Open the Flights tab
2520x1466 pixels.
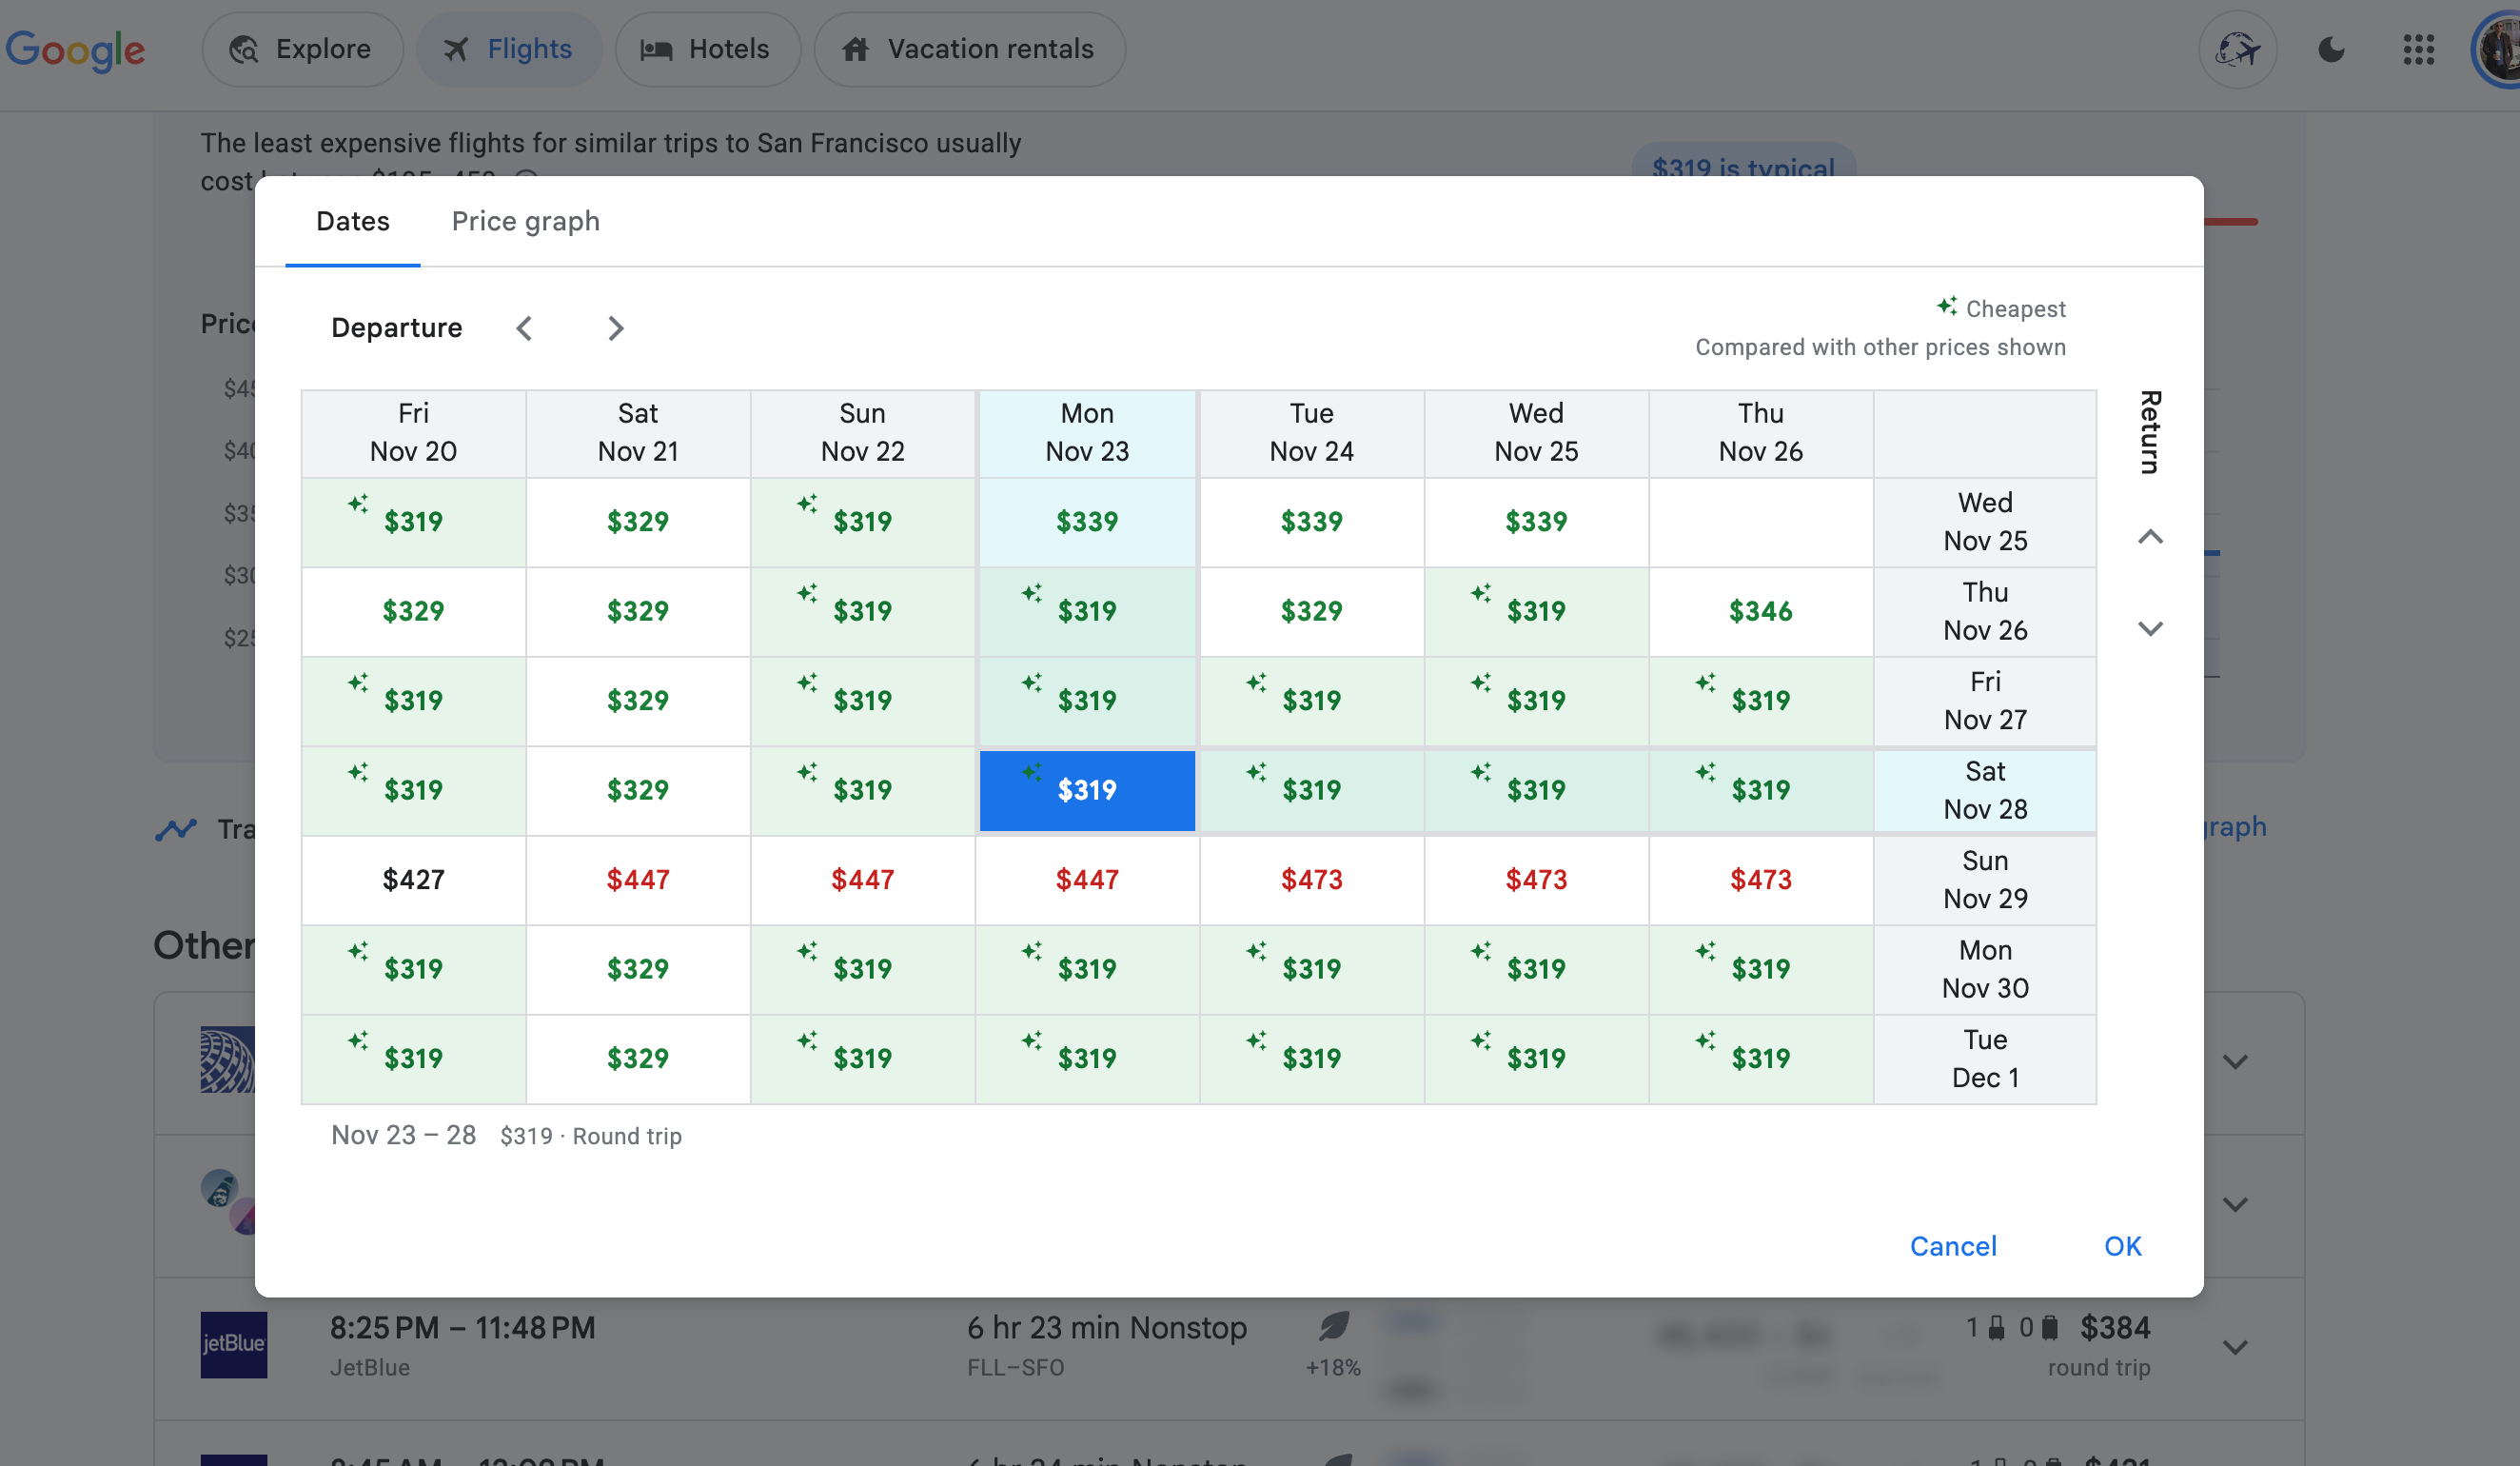point(509,49)
